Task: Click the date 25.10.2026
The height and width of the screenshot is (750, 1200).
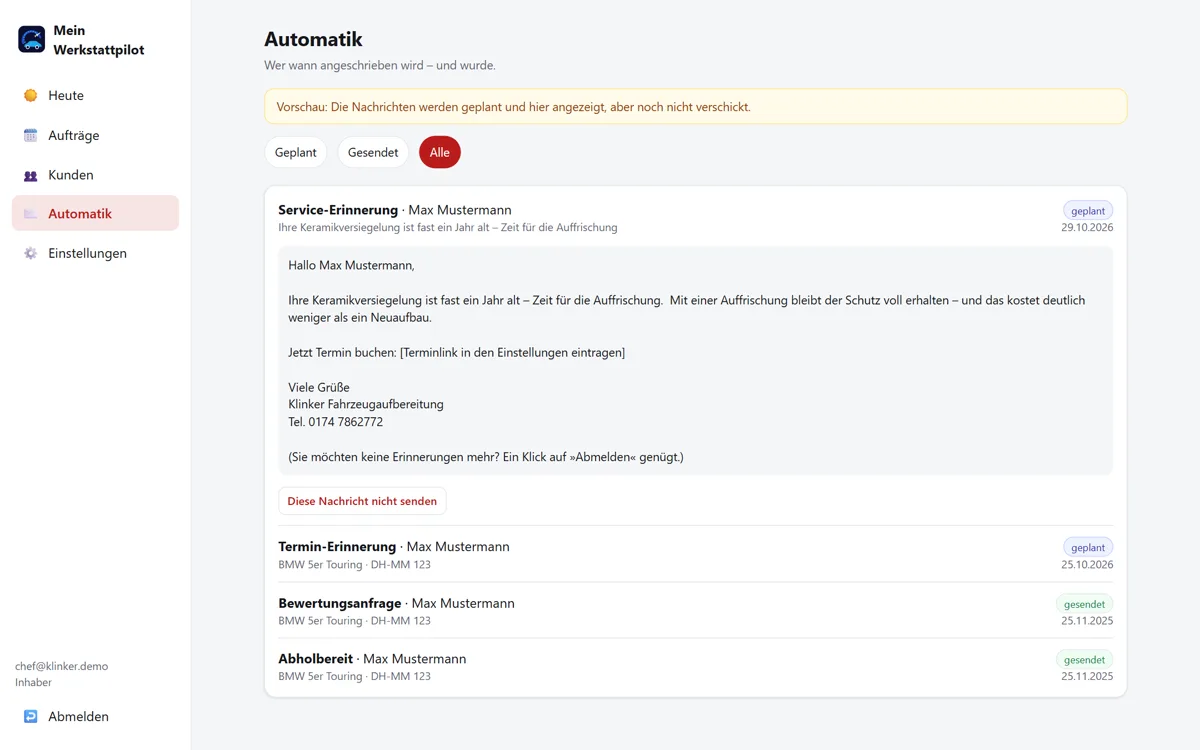Action: pos(1087,565)
